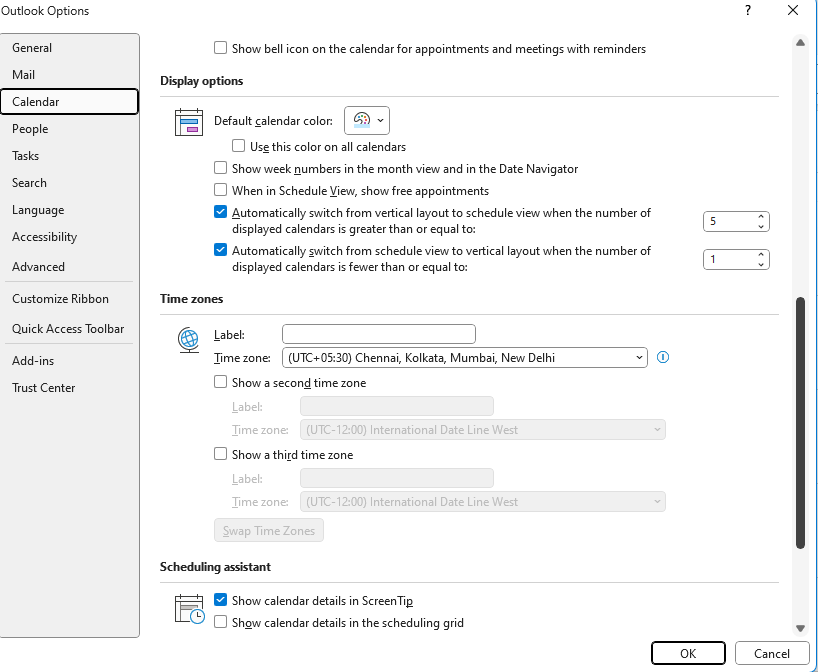Decrease the vertical layout calendar count
Image resolution: width=818 pixels, height=672 pixels.
coord(761,265)
